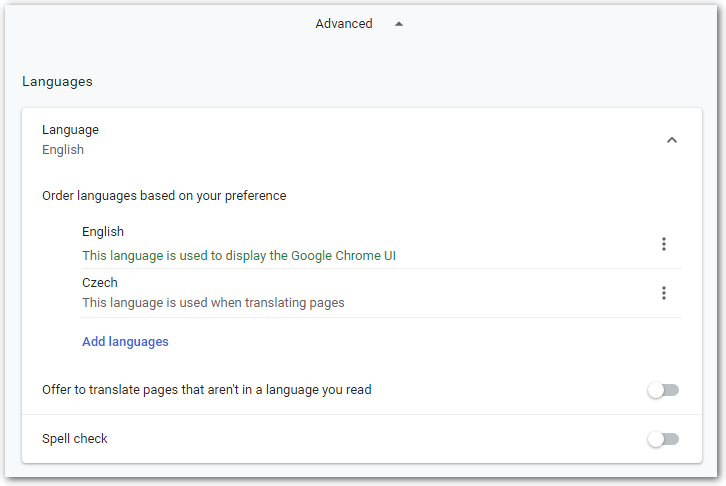Viewport: 726px width, 486px height.
Task: Click the Language row title
Action: click(70, 130)
